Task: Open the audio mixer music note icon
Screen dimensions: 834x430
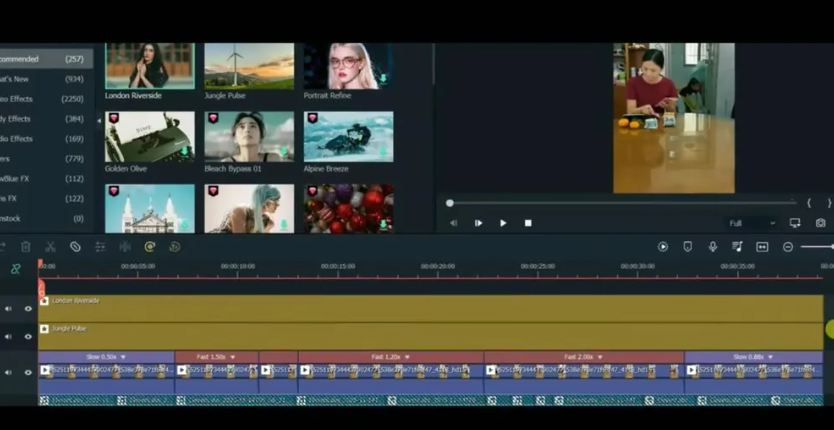Action: tap(737, 247)
